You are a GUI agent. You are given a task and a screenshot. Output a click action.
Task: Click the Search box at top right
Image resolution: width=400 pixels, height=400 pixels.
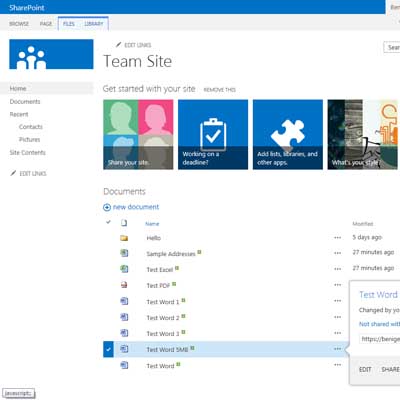392,47
